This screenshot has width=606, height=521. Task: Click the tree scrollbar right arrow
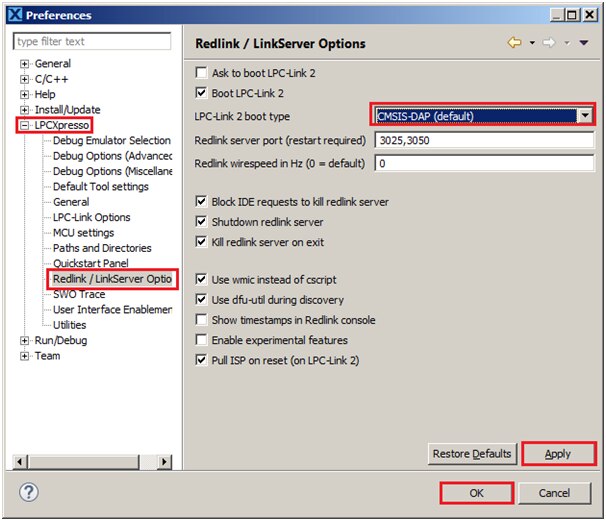coord(165,461)
